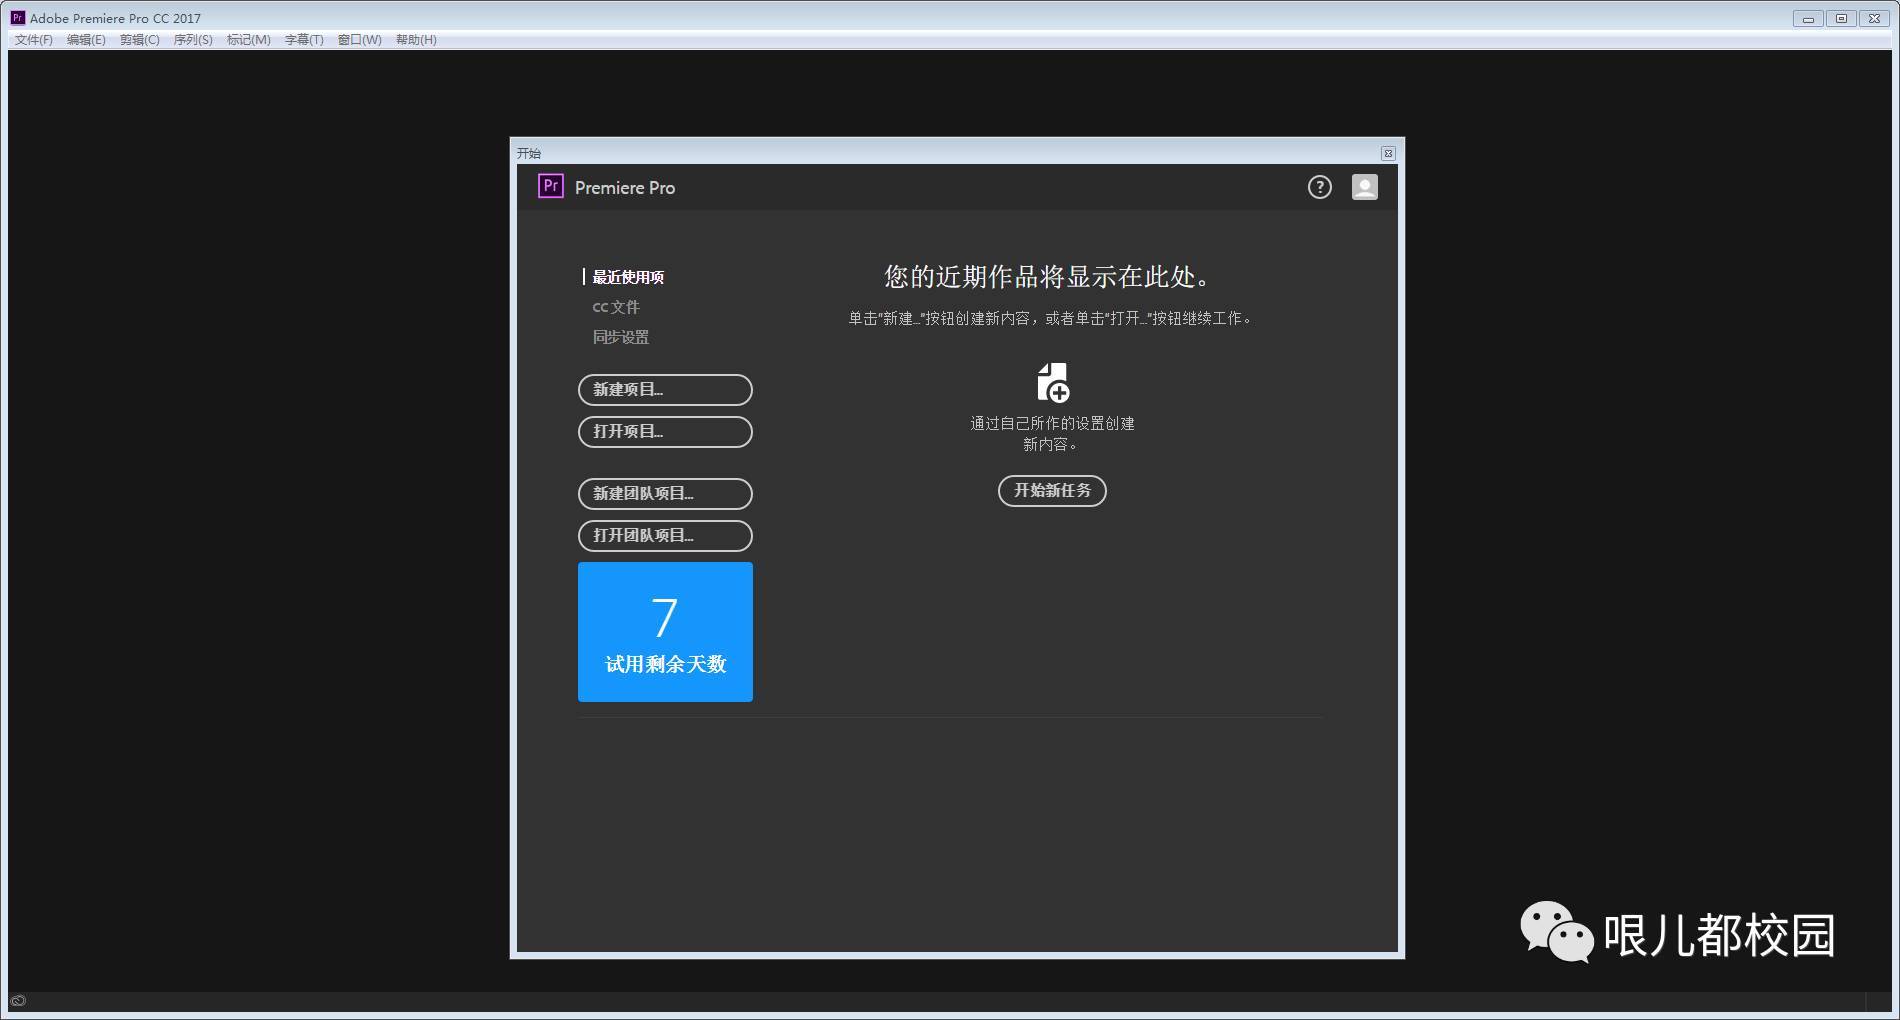Screen dimensions: 1900x1020
Task: Select the 最近使用项 tab
Action: point(628,277)
